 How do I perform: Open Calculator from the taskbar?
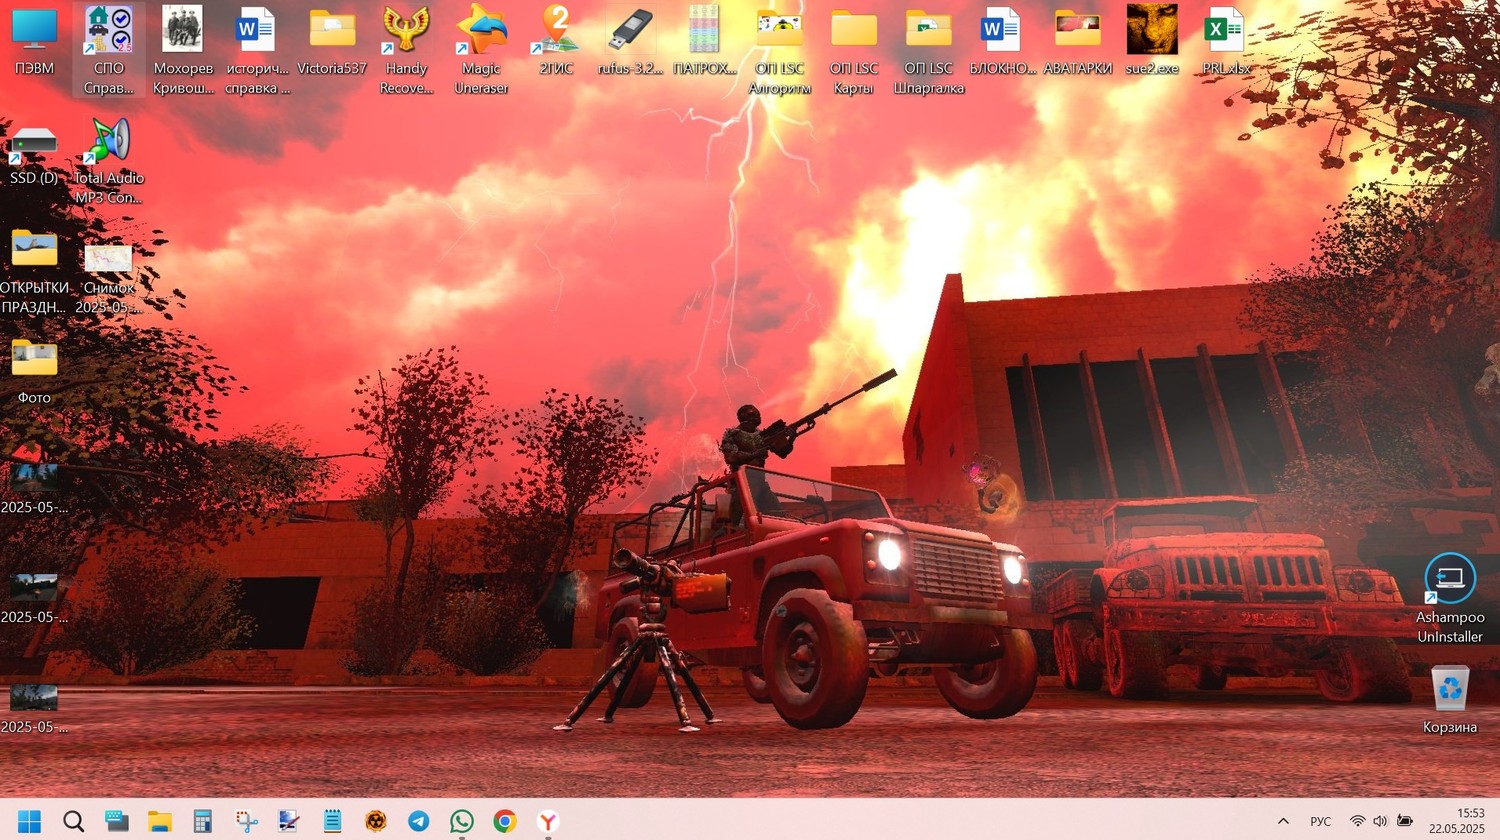202,821
